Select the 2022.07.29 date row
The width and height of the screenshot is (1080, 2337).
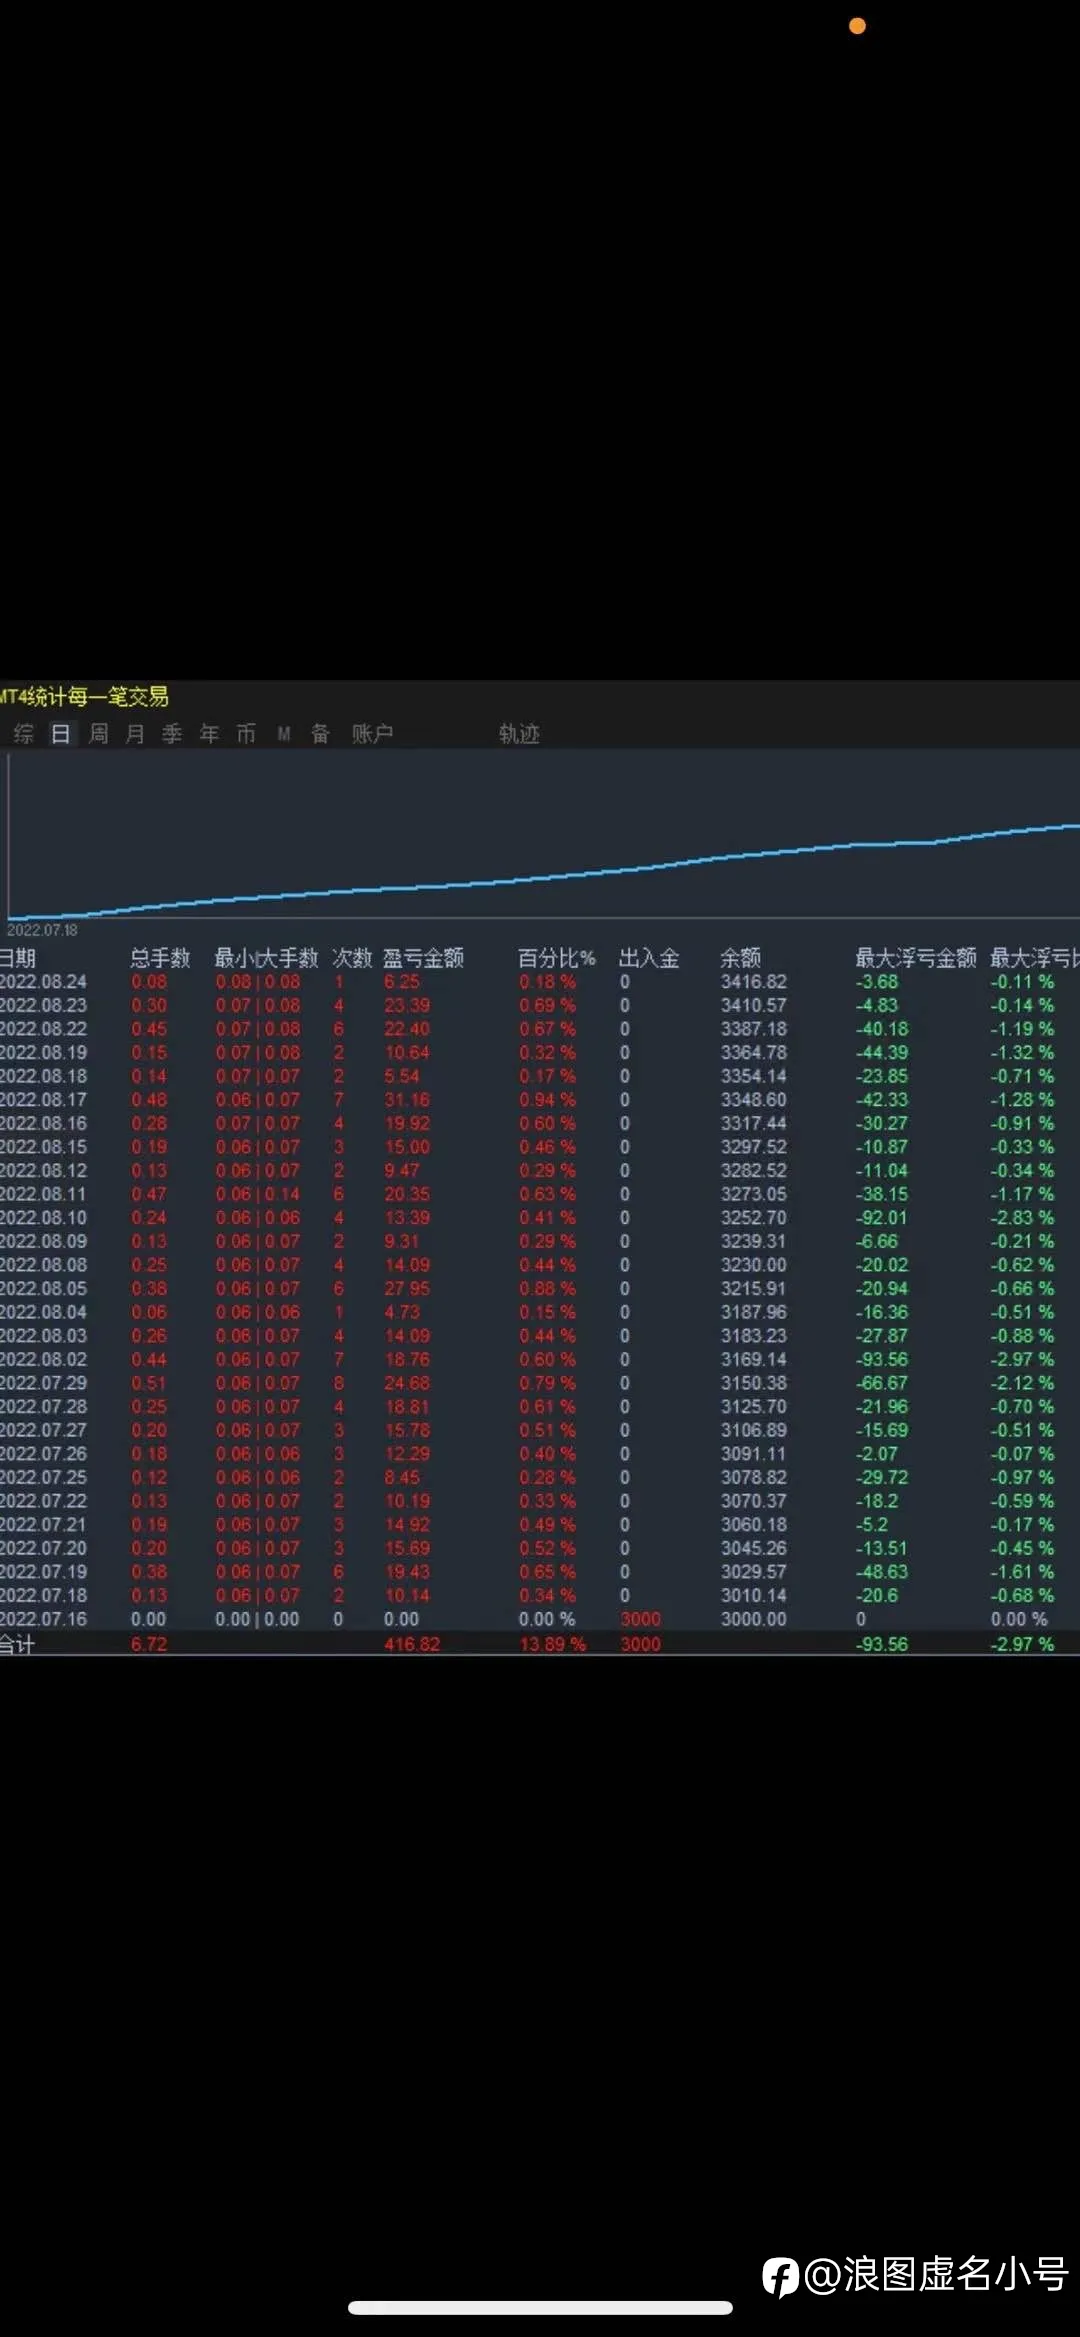click(x=540, y=1383)
